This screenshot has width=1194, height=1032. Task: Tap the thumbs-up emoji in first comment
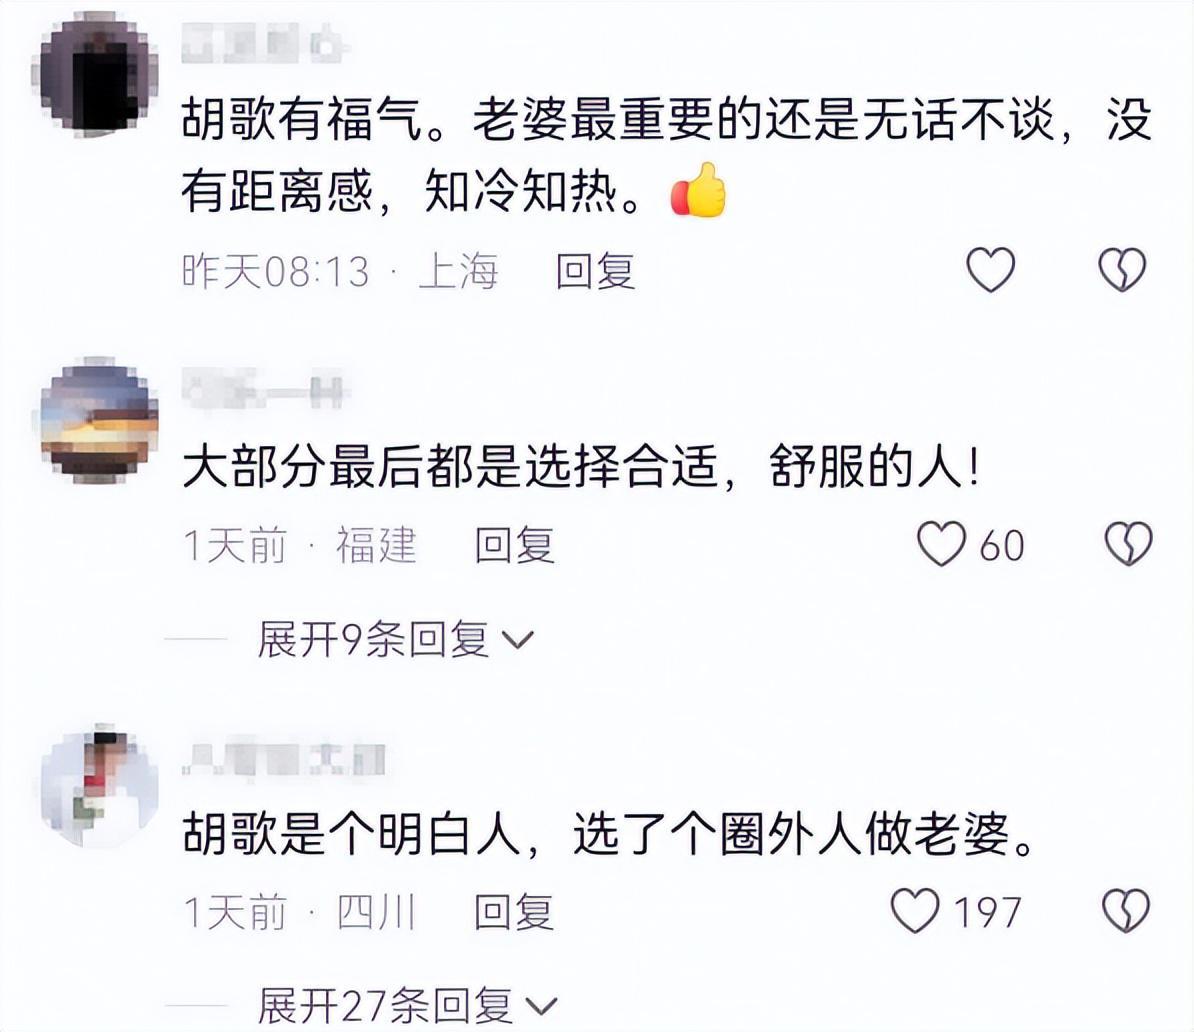pos(698,190)
